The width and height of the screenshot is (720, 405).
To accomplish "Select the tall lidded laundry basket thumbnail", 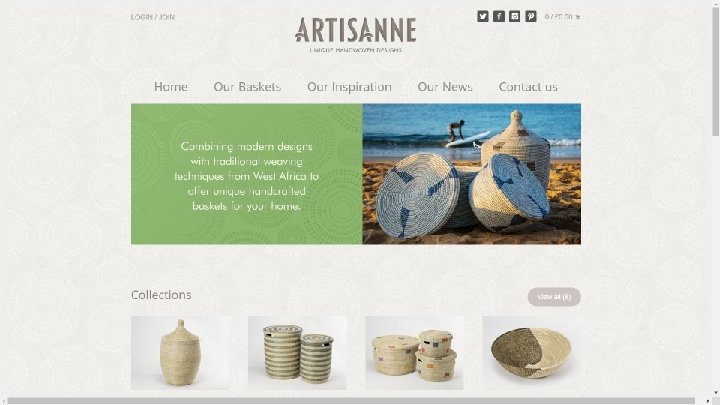I will point(180,353).
